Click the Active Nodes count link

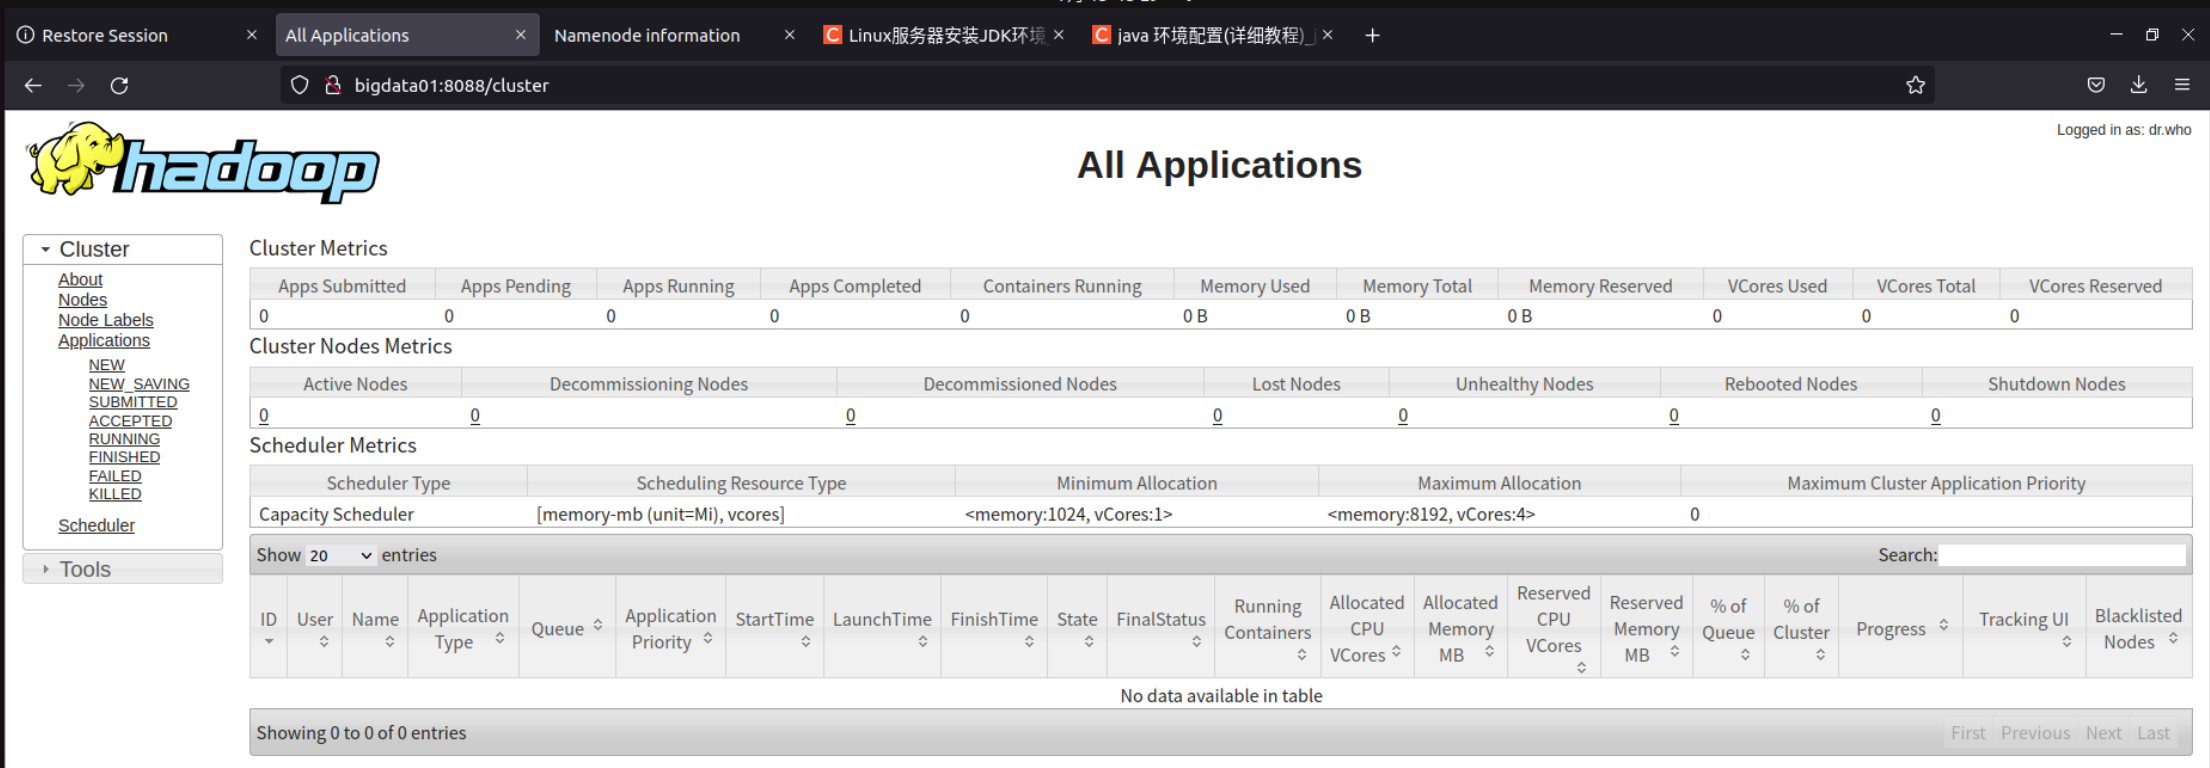pos(264,415)
